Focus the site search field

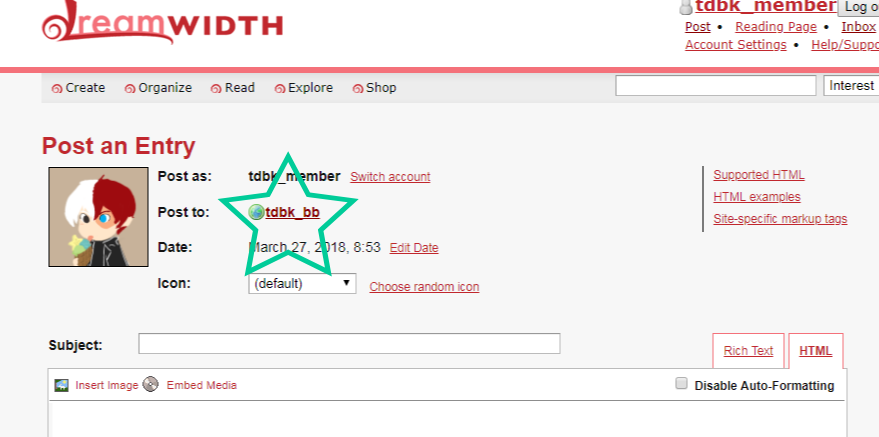click(x=715, y=86)
